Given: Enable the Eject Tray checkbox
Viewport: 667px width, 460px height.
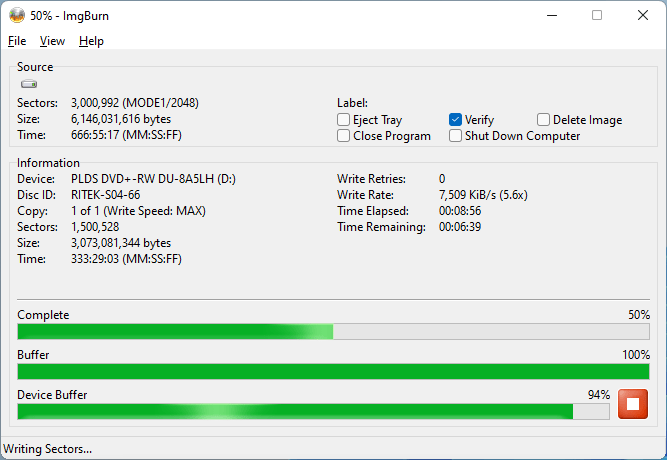Looking at the screenshot, I should 344,120.
